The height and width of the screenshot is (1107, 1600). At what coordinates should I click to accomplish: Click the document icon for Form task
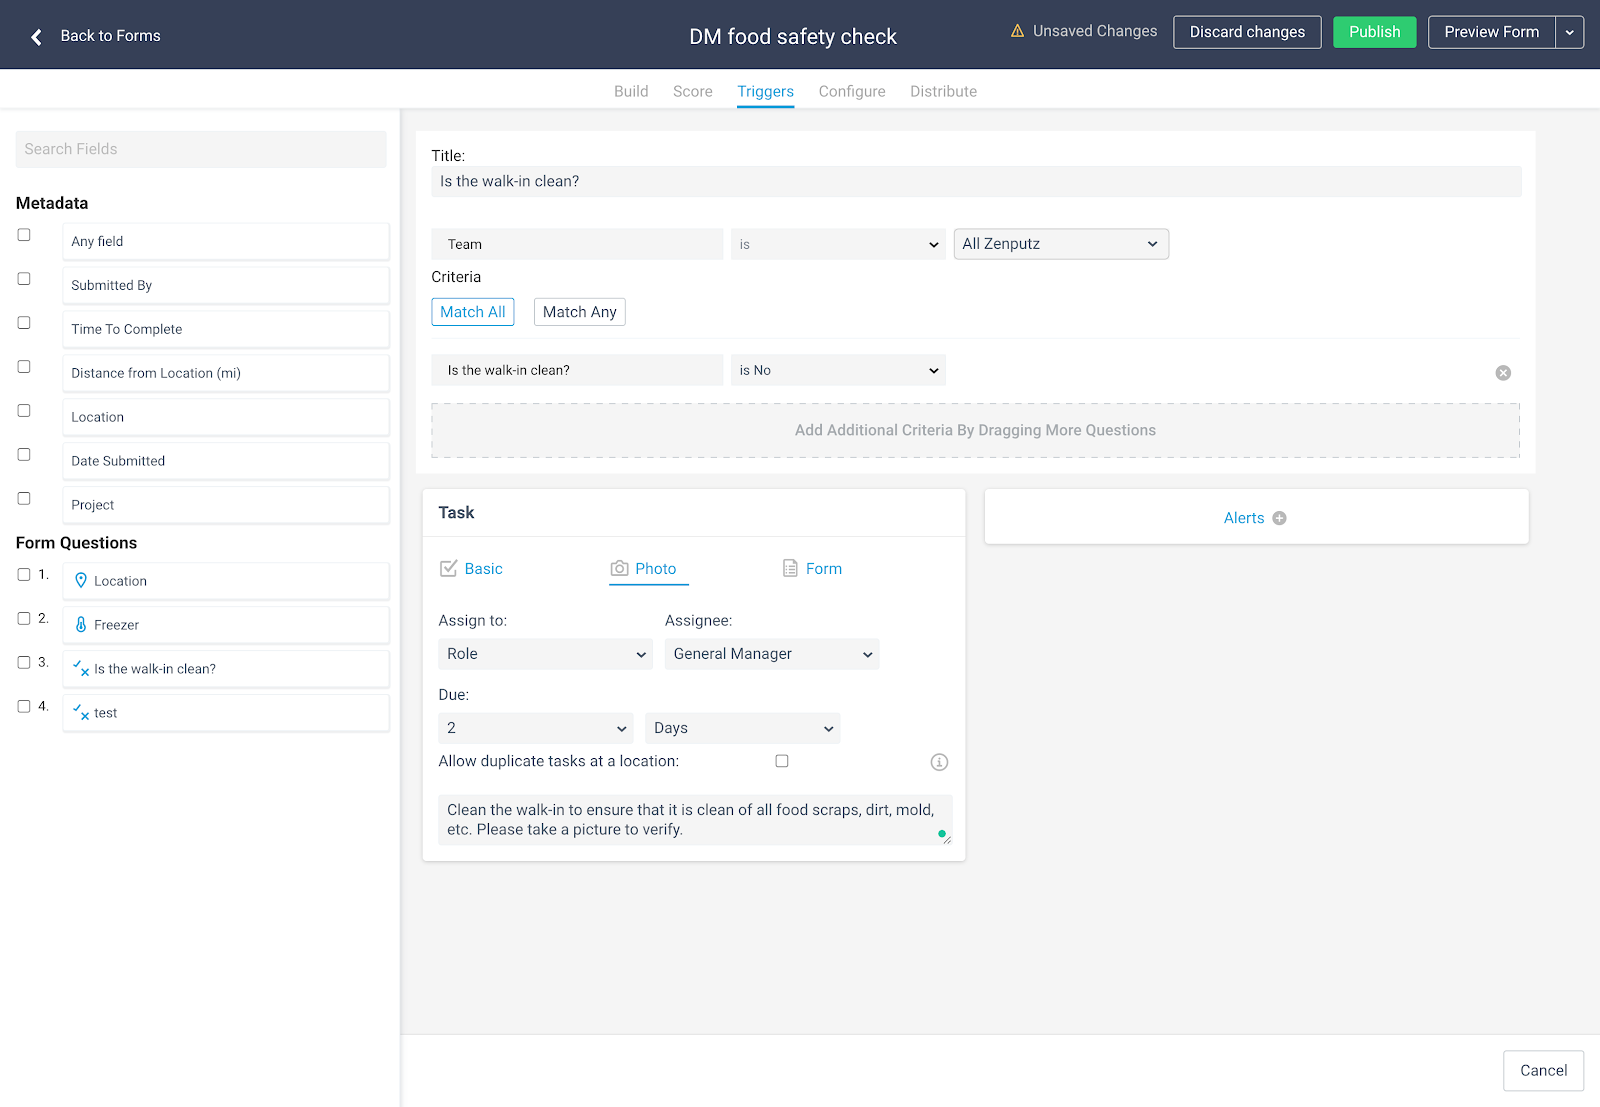790,568
